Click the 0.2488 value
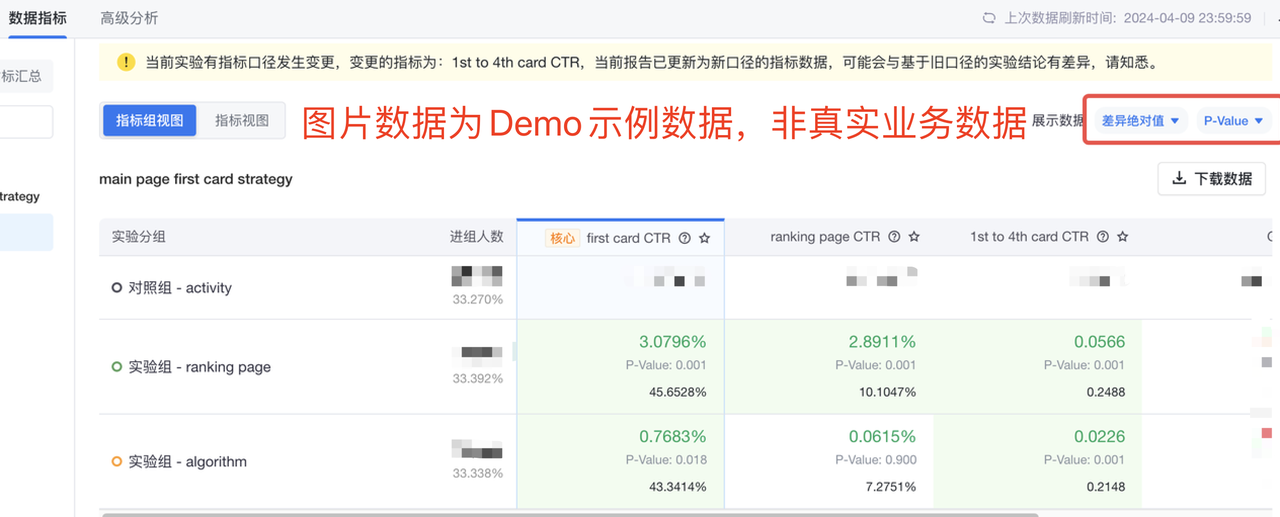The width and height of the screenshot is (1280, 517). tap(1106, 392)
